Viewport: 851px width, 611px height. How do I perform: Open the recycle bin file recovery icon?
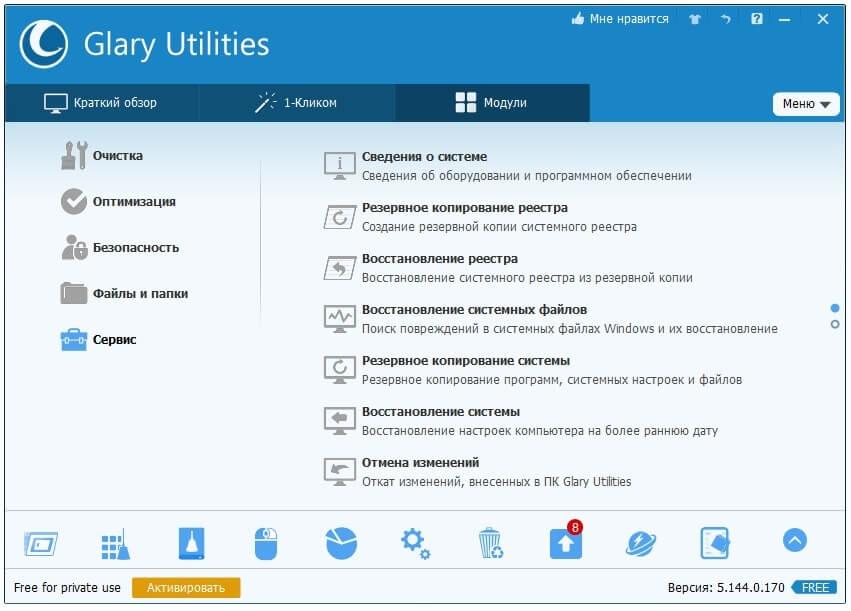(x=491, y=543)
